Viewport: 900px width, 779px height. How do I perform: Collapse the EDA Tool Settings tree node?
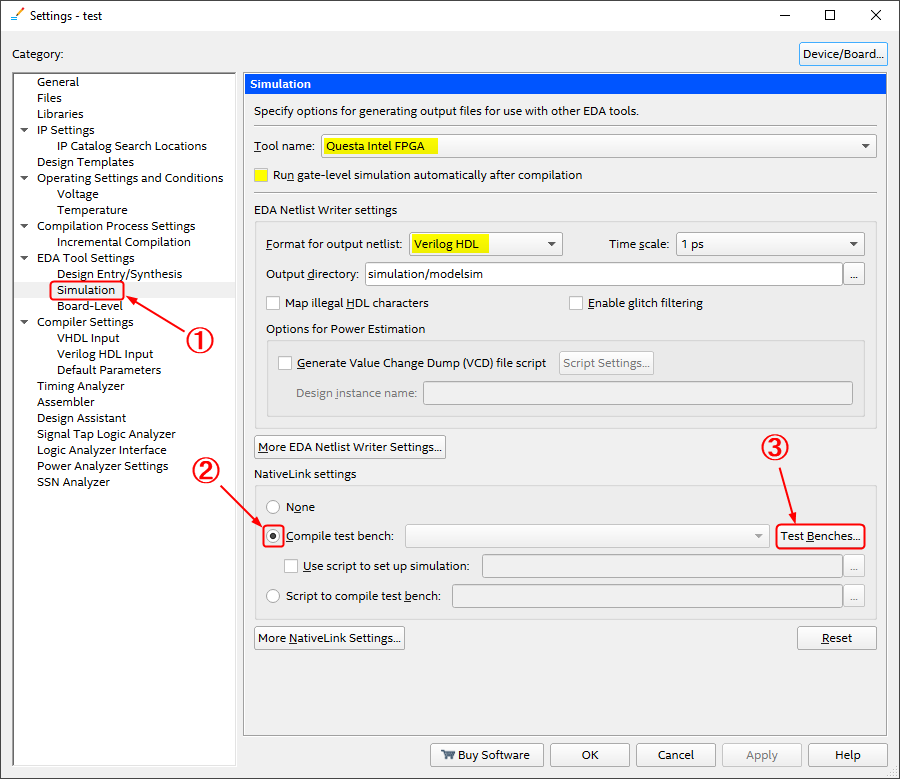coord(25,258)
